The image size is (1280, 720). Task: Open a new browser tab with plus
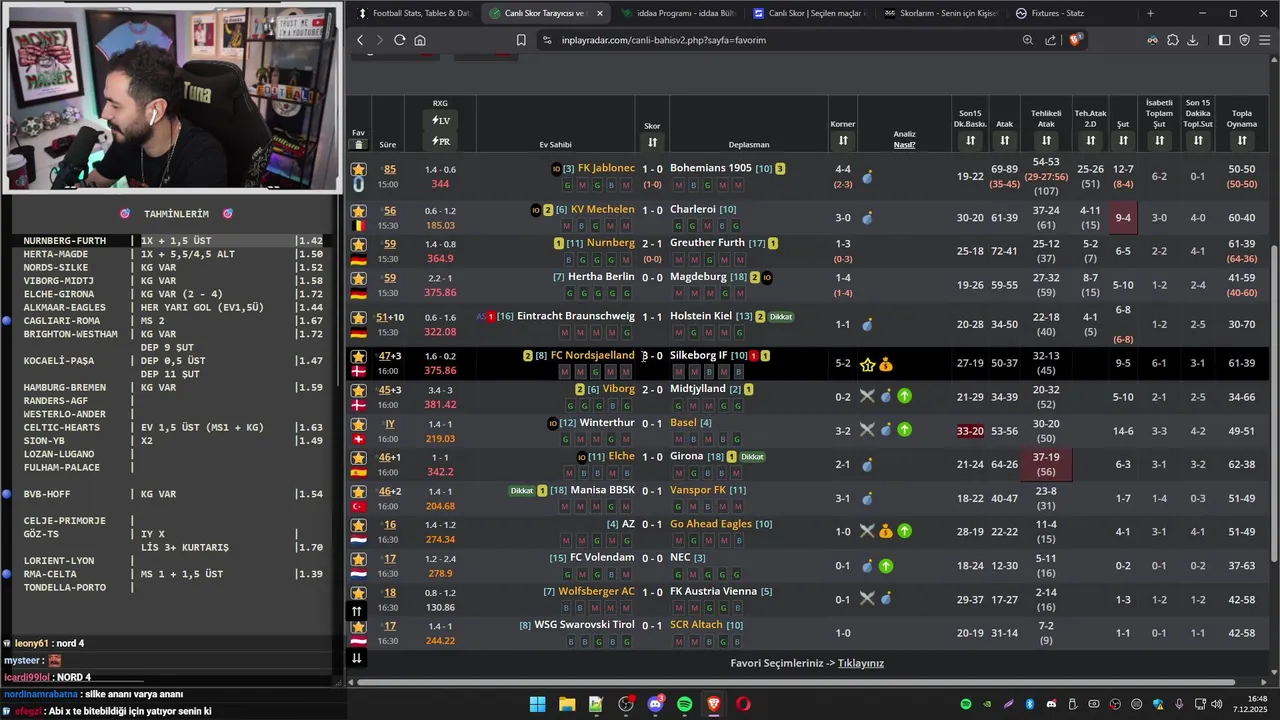click(x=1150, y=13)
